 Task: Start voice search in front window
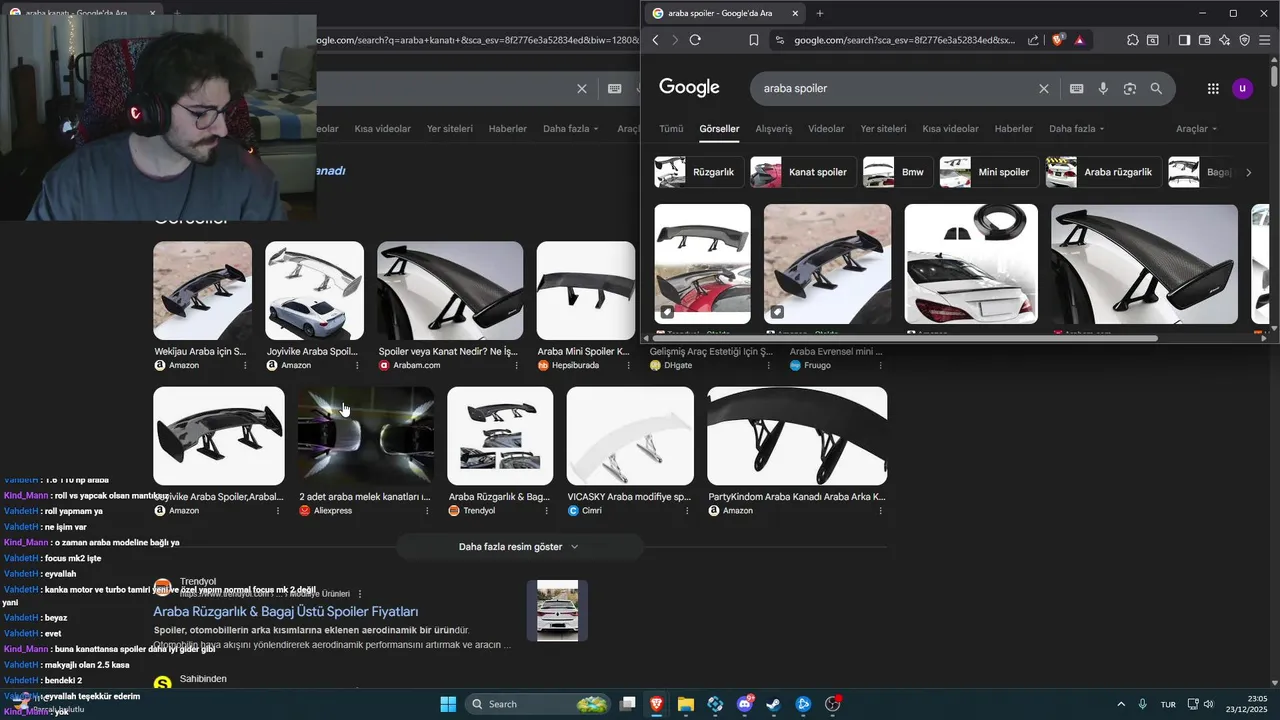click(1103, 88)
